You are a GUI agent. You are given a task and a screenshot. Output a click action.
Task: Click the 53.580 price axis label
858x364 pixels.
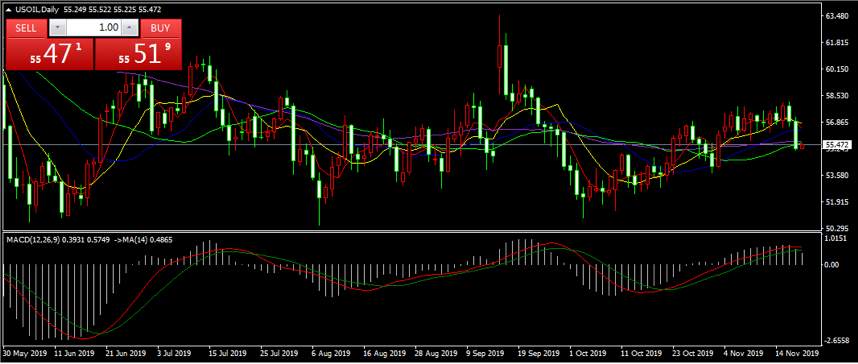[x=836, y=175]
